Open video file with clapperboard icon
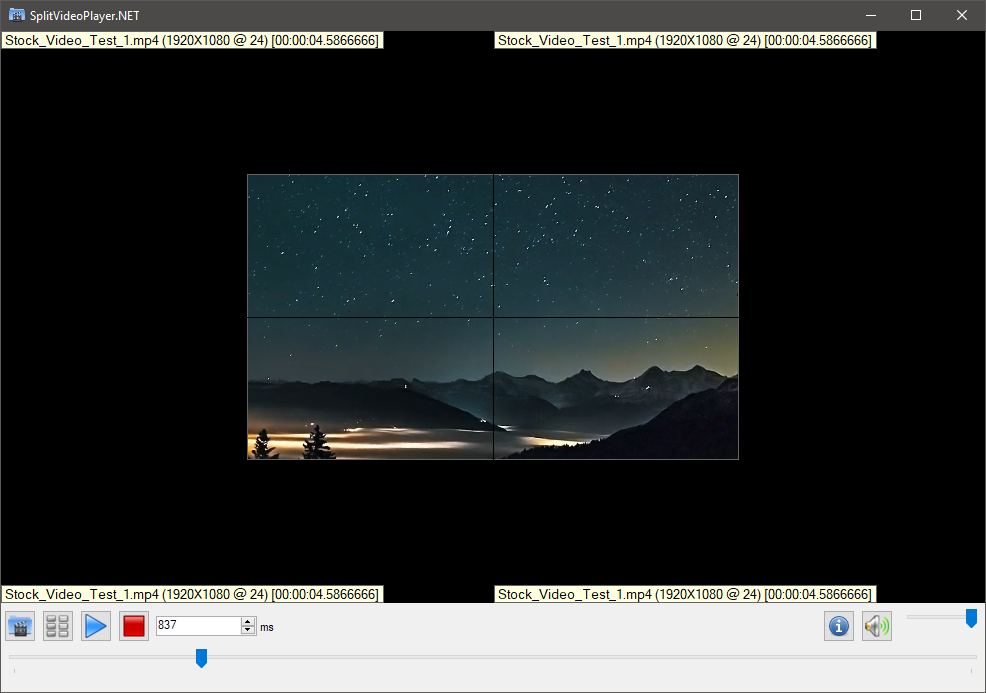The image size is (986, 693). pos(20,626)
